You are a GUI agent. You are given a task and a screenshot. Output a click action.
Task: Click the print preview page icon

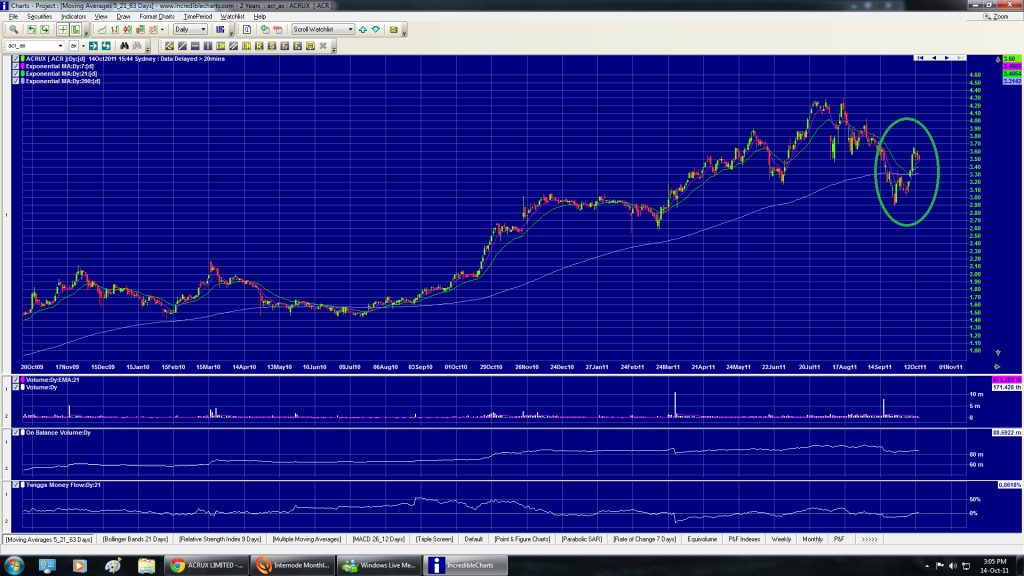(x=247, y=29)
